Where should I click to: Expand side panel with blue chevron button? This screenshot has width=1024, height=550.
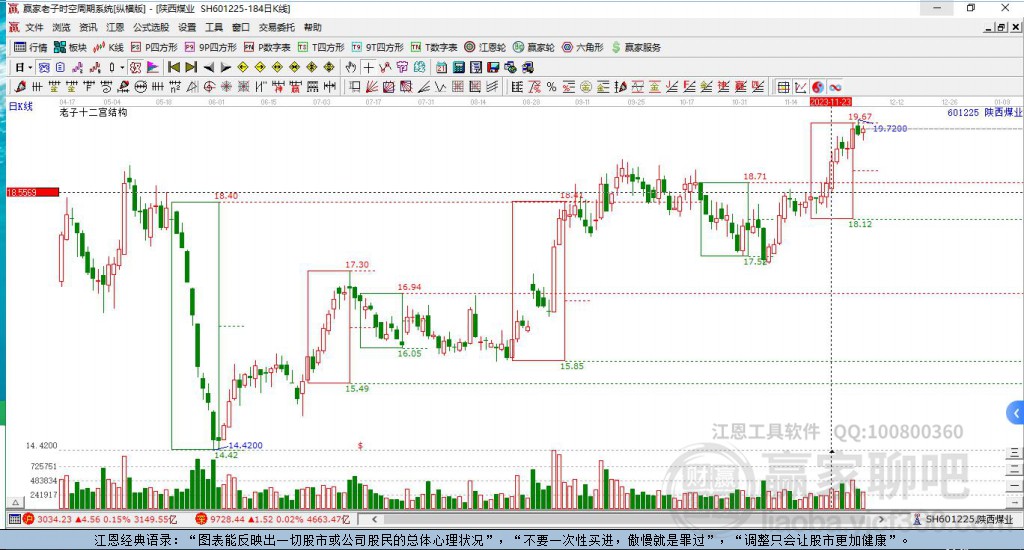(x=1015, y=413)
